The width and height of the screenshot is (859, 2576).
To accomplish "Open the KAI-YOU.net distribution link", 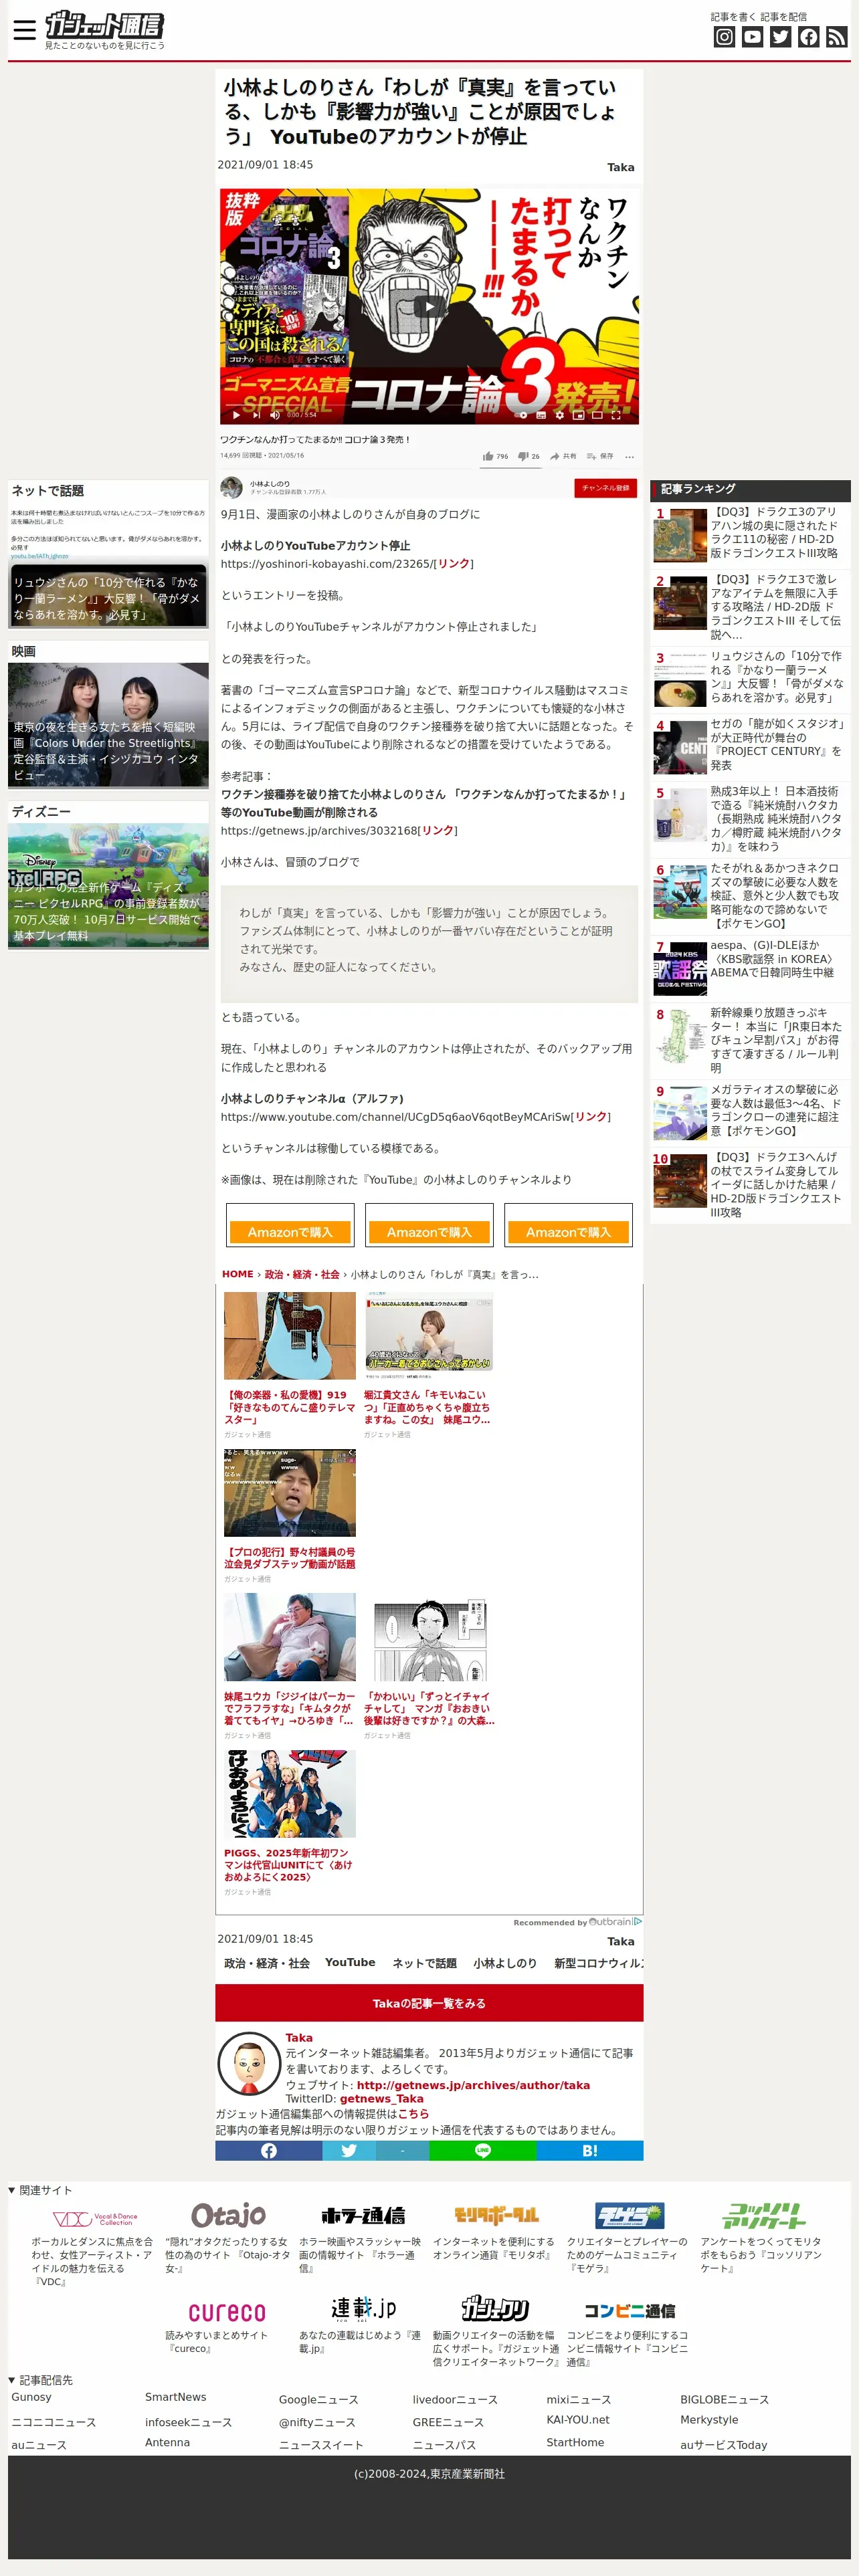I will click(x=578, y=2420).
